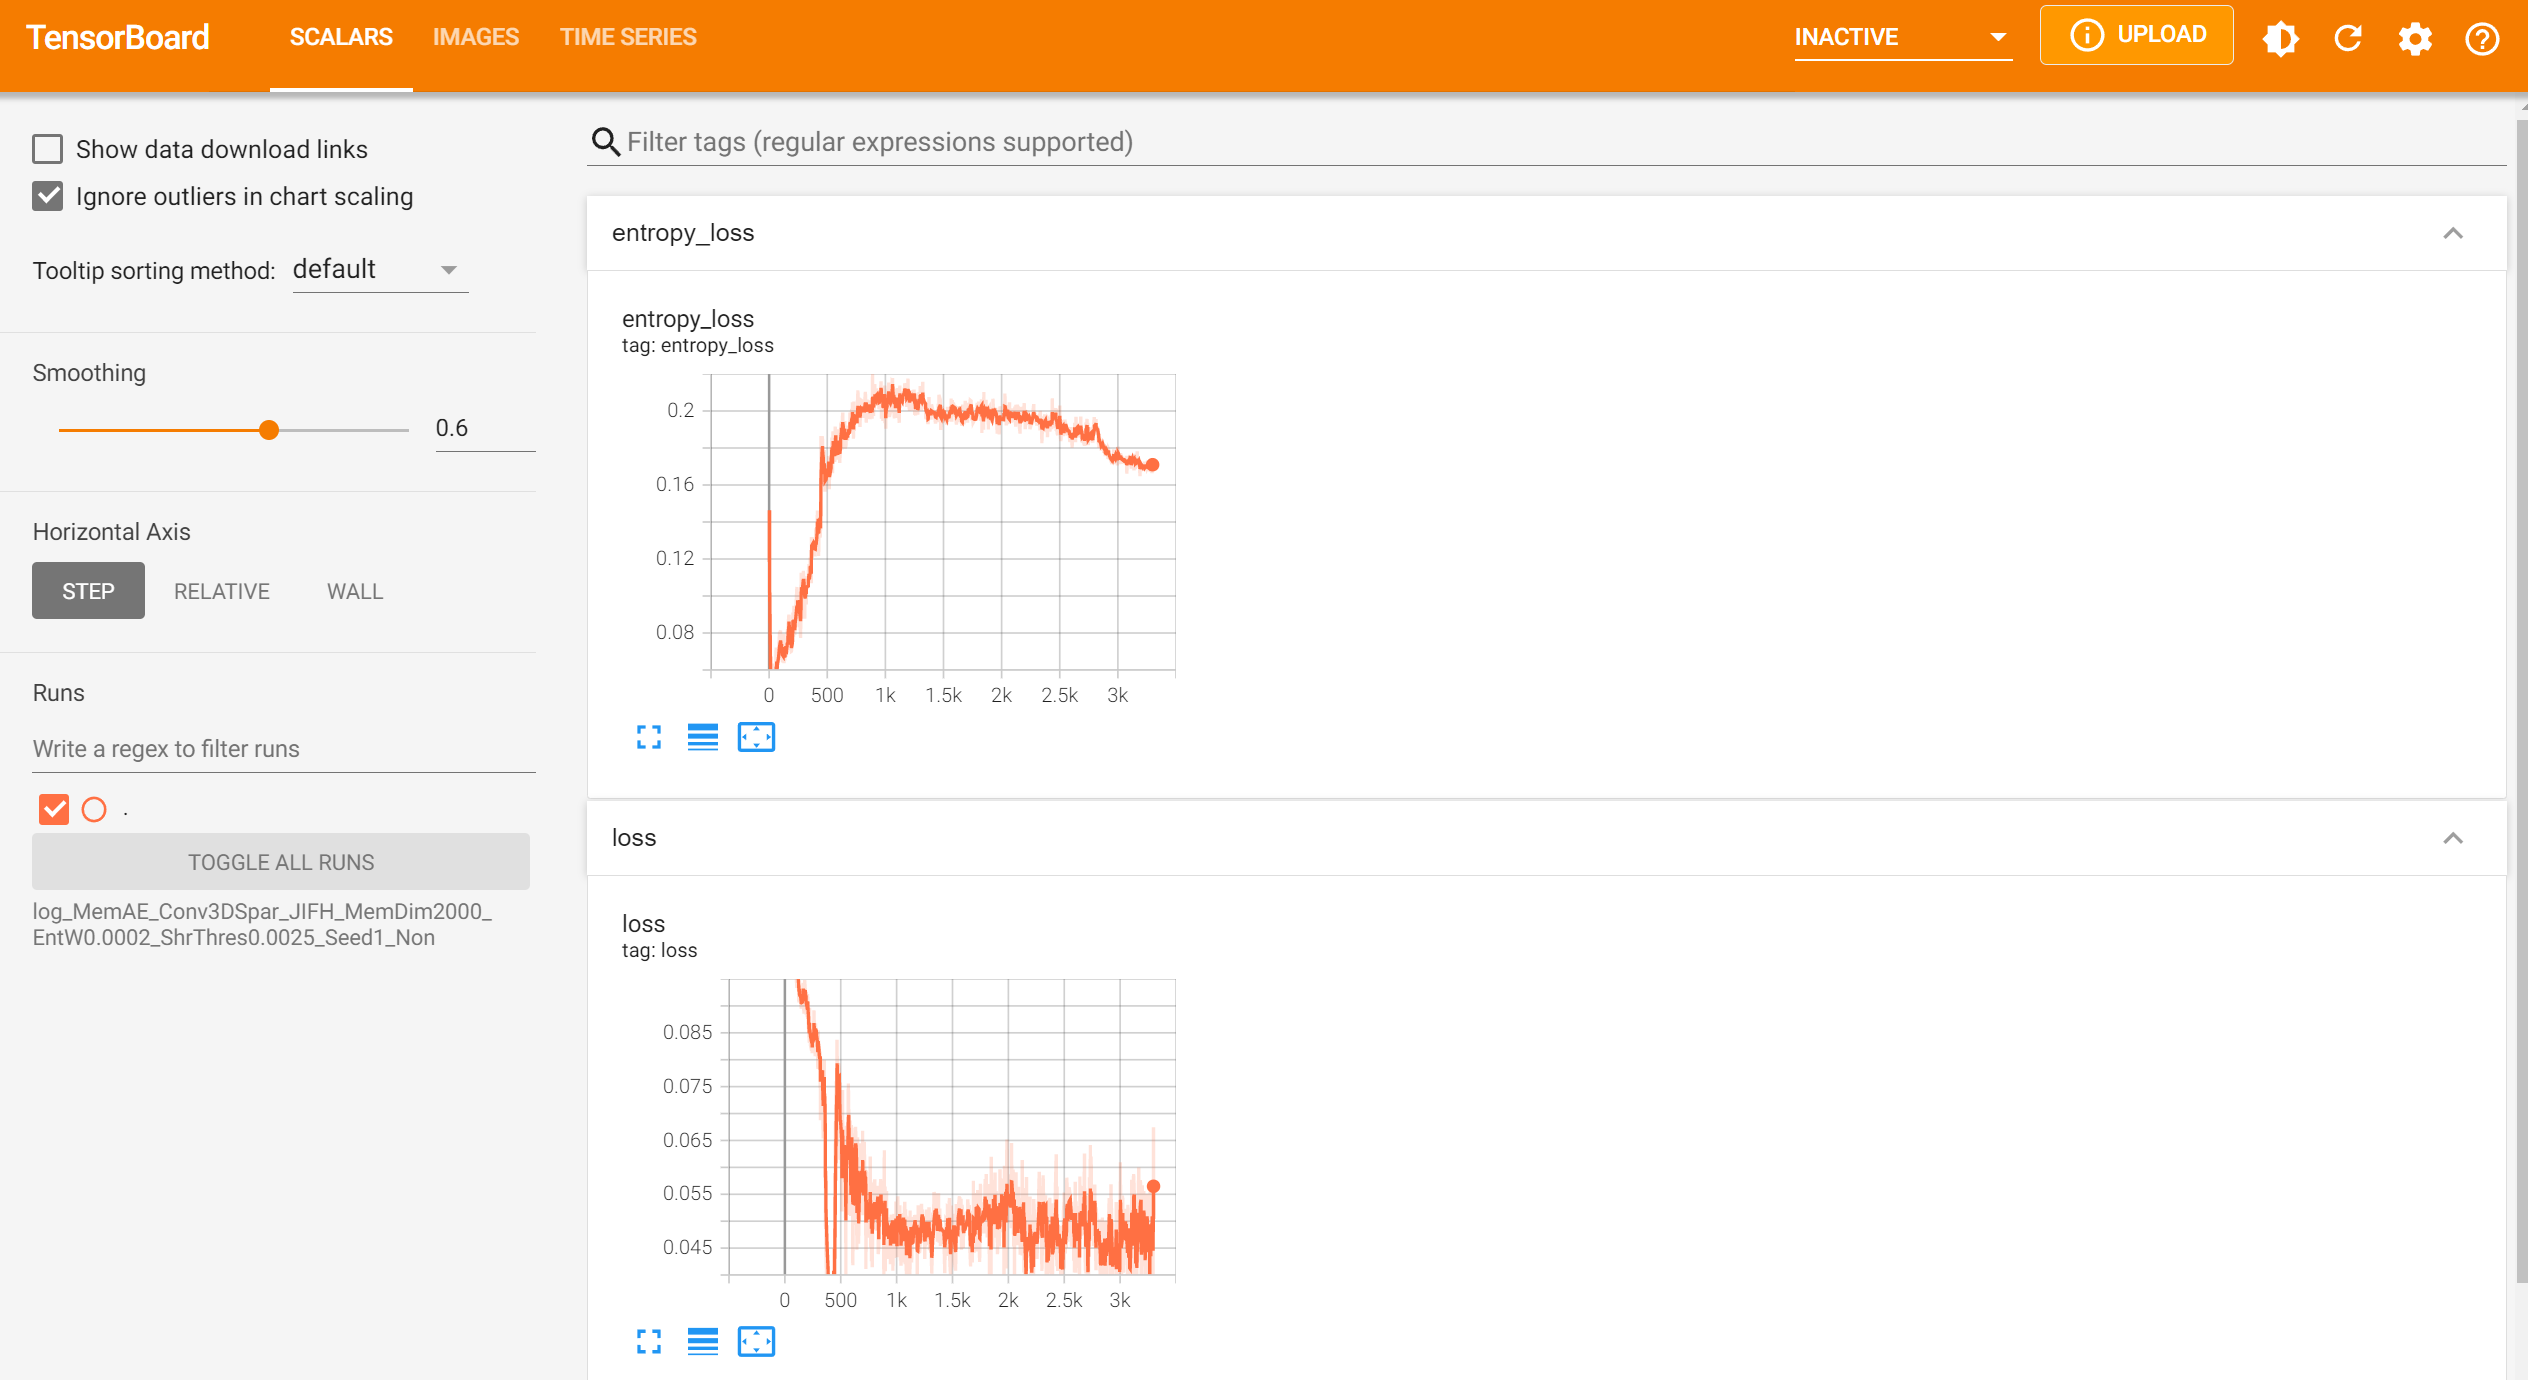Fit domain to data on loss chart
Viewport: 2528px width, 1380px height.
click(756, 1342)
